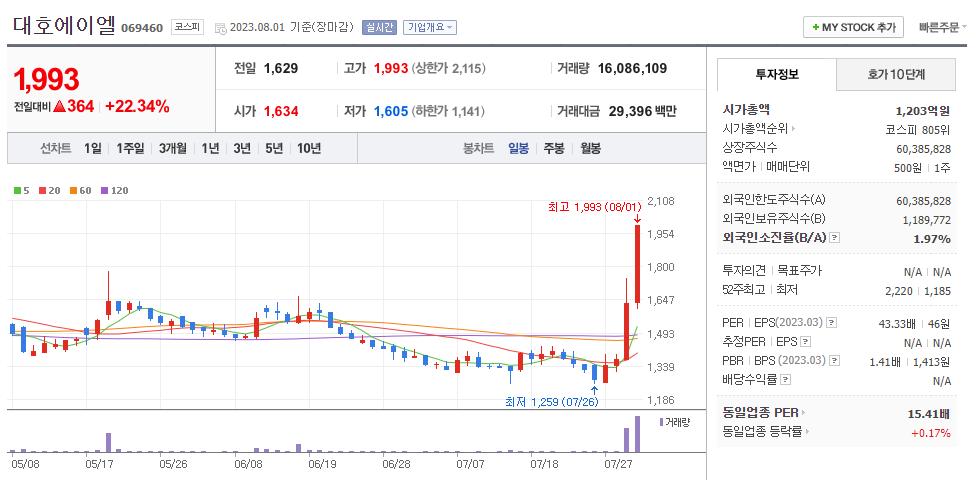This screenshot has width=976, height=480.
Task: Select the 주봉 weekly candle chart
Action: pos(554,148)
